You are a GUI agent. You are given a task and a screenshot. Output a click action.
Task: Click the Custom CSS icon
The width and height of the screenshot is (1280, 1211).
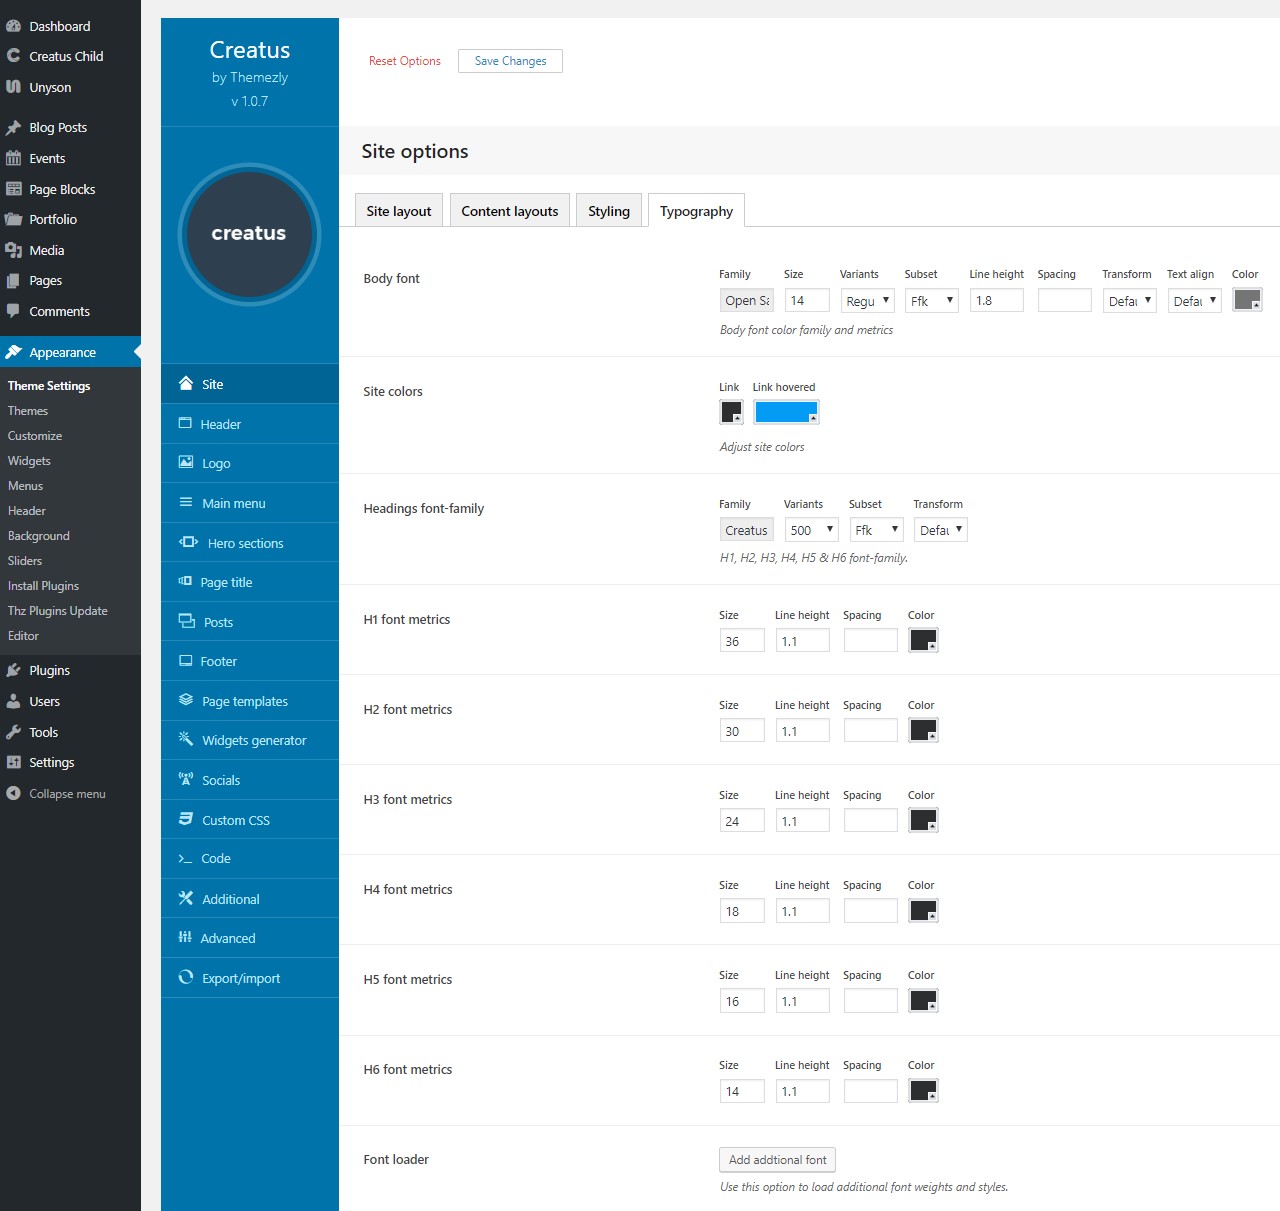[x=186, y=819]
